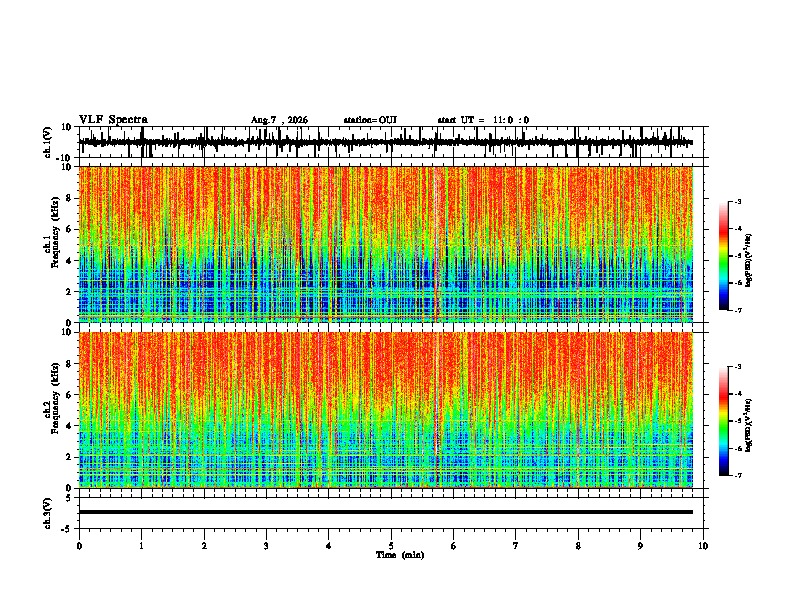The width and height of the screenshot is (792, 612).
Task: Click the time axis tick label "5"
Action: point(391,546)
